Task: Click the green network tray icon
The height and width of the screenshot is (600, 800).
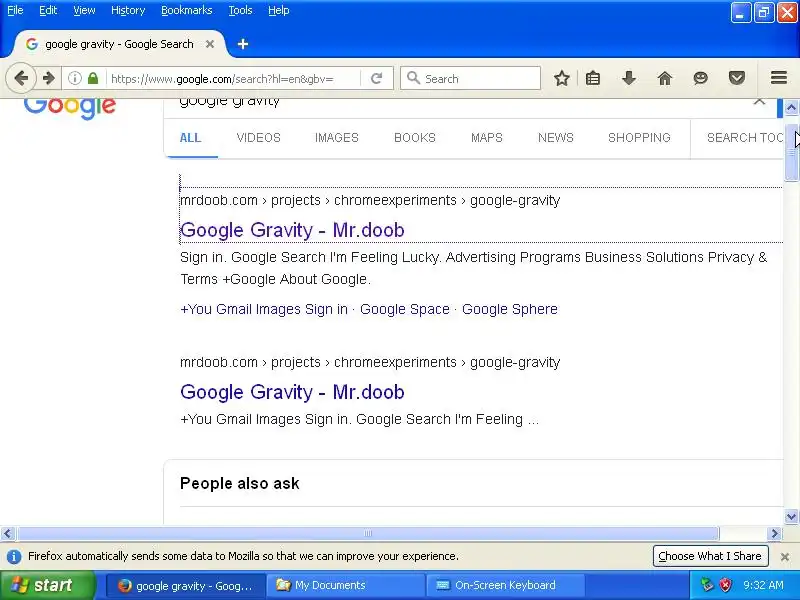Action: coord(707,585)
